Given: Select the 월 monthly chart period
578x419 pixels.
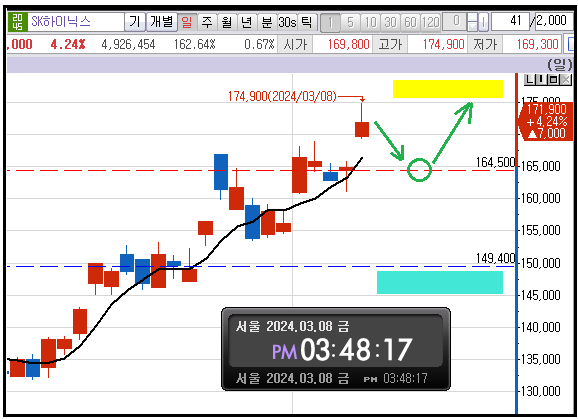Looking at the screenshot, I should [227, 22].
